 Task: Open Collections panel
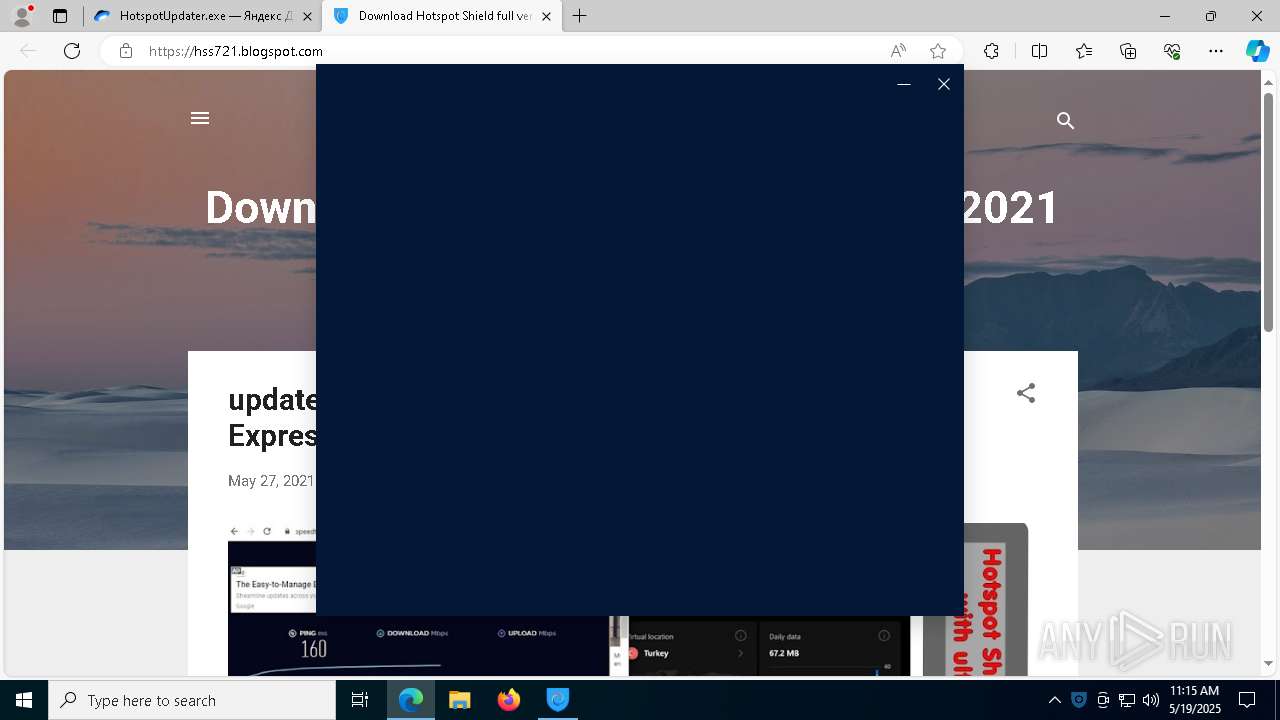click(x=1128, y=51)
